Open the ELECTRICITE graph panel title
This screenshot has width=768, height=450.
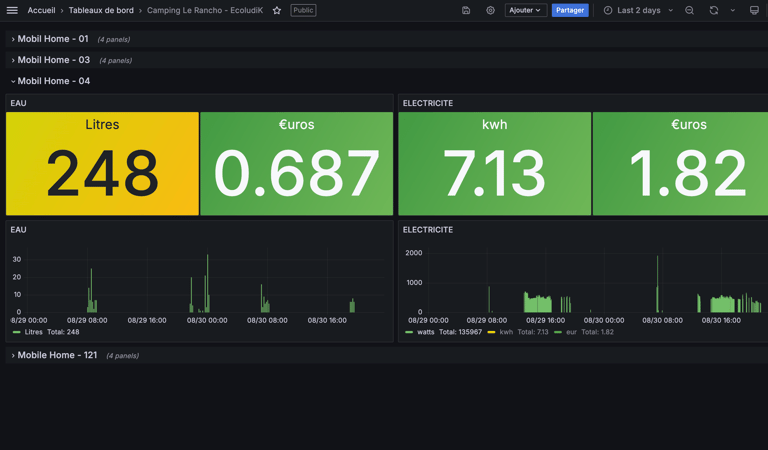click(428, 230)
